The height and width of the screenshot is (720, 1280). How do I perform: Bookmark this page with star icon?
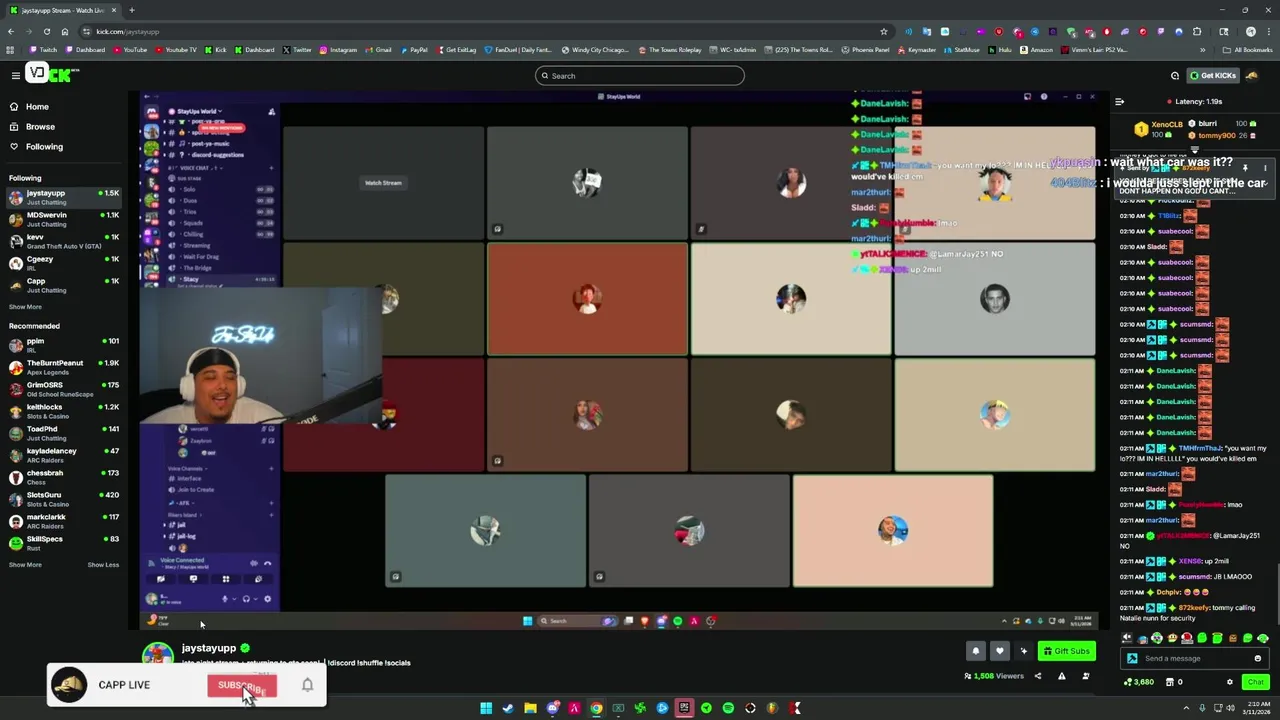(884, 31)
